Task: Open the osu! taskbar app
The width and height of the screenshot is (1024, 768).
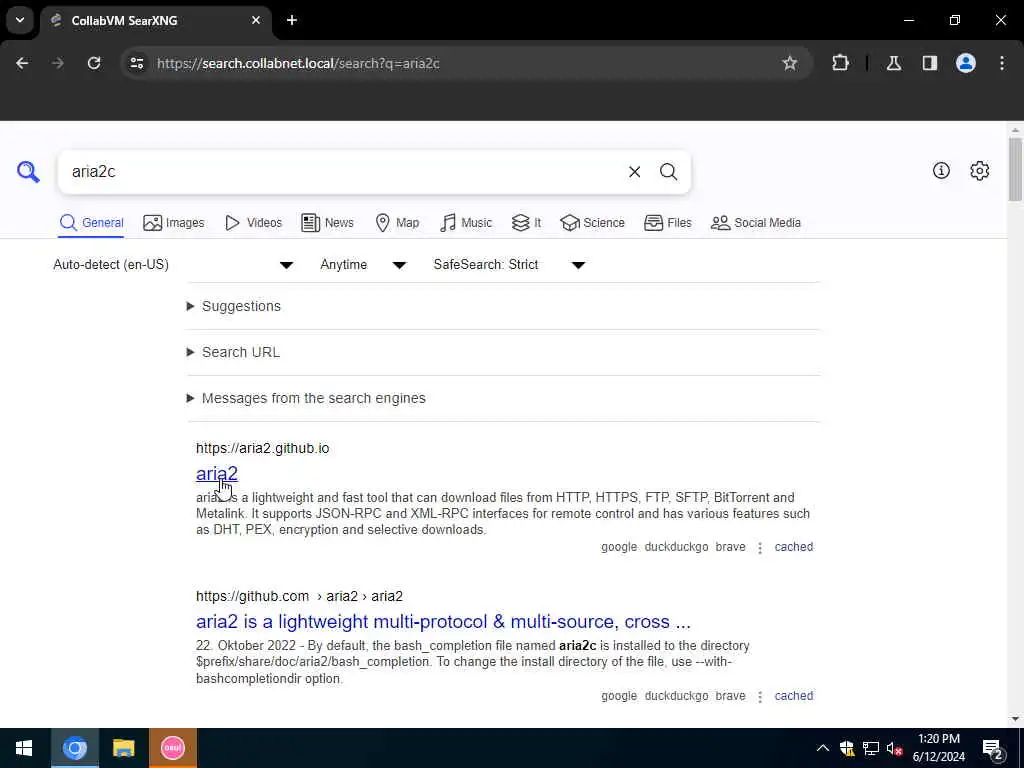Action: click(x=172, y=748)
